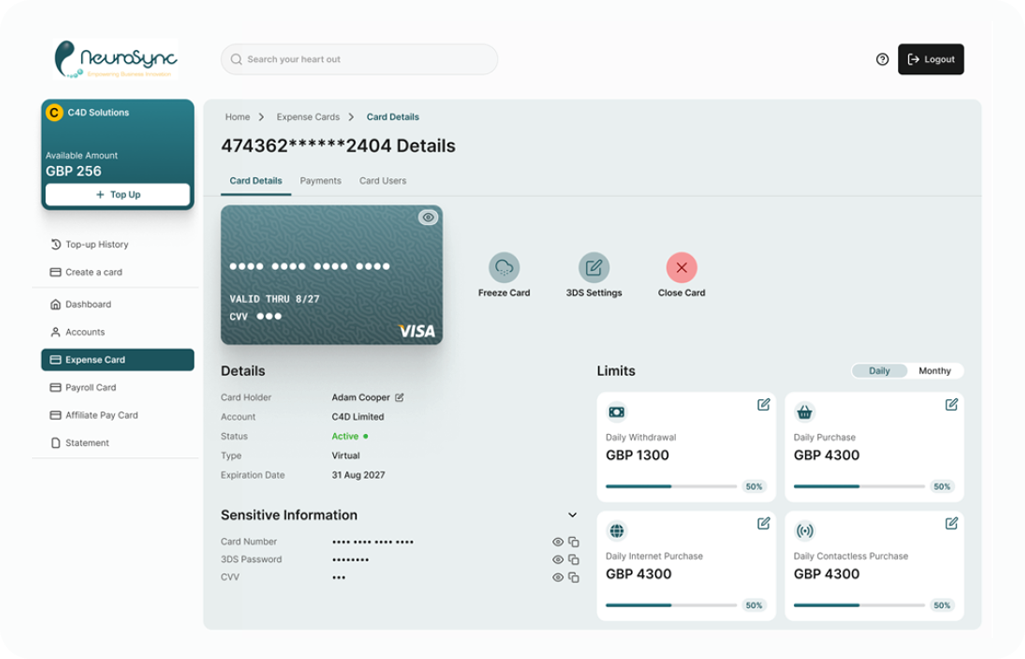Copy the CVV value
This screenshot has width=1025, height=659.
573,578
